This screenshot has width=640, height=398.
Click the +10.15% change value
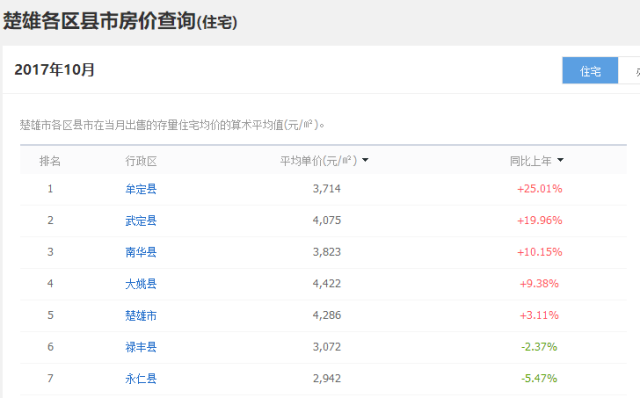click(539, 252)
